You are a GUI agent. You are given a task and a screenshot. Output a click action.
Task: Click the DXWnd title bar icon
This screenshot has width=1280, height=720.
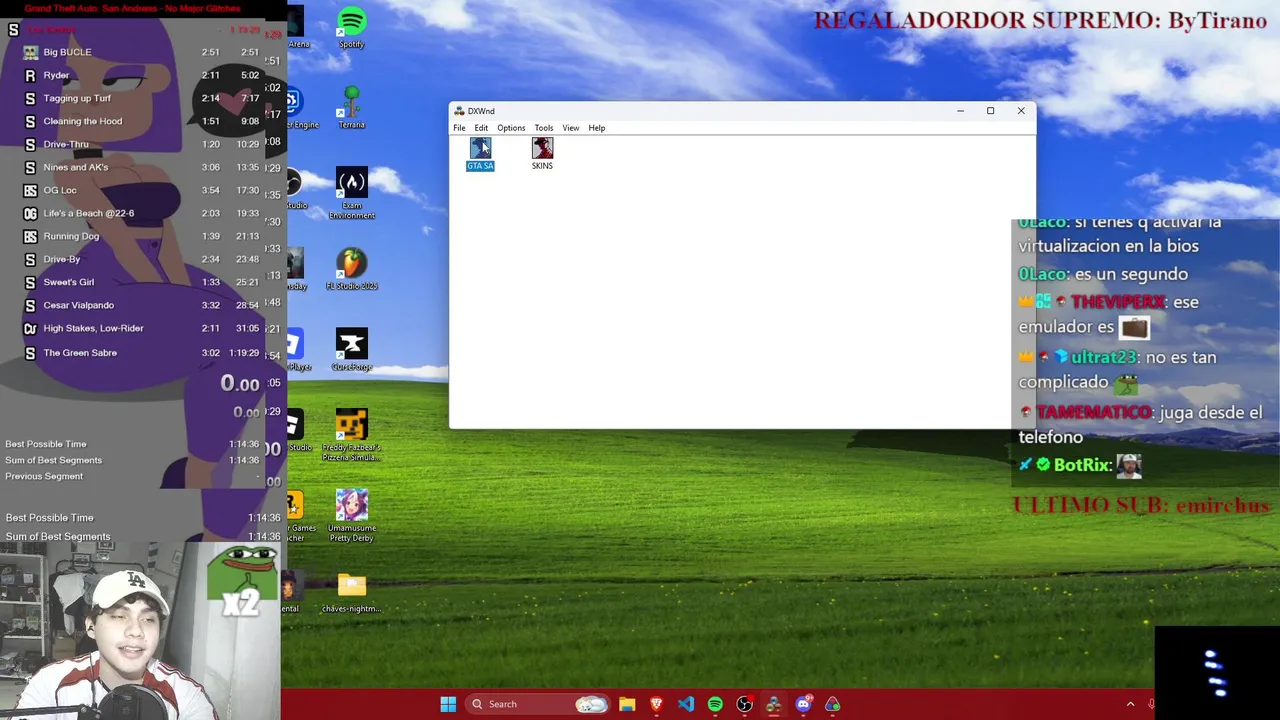(x=459, y=111)
